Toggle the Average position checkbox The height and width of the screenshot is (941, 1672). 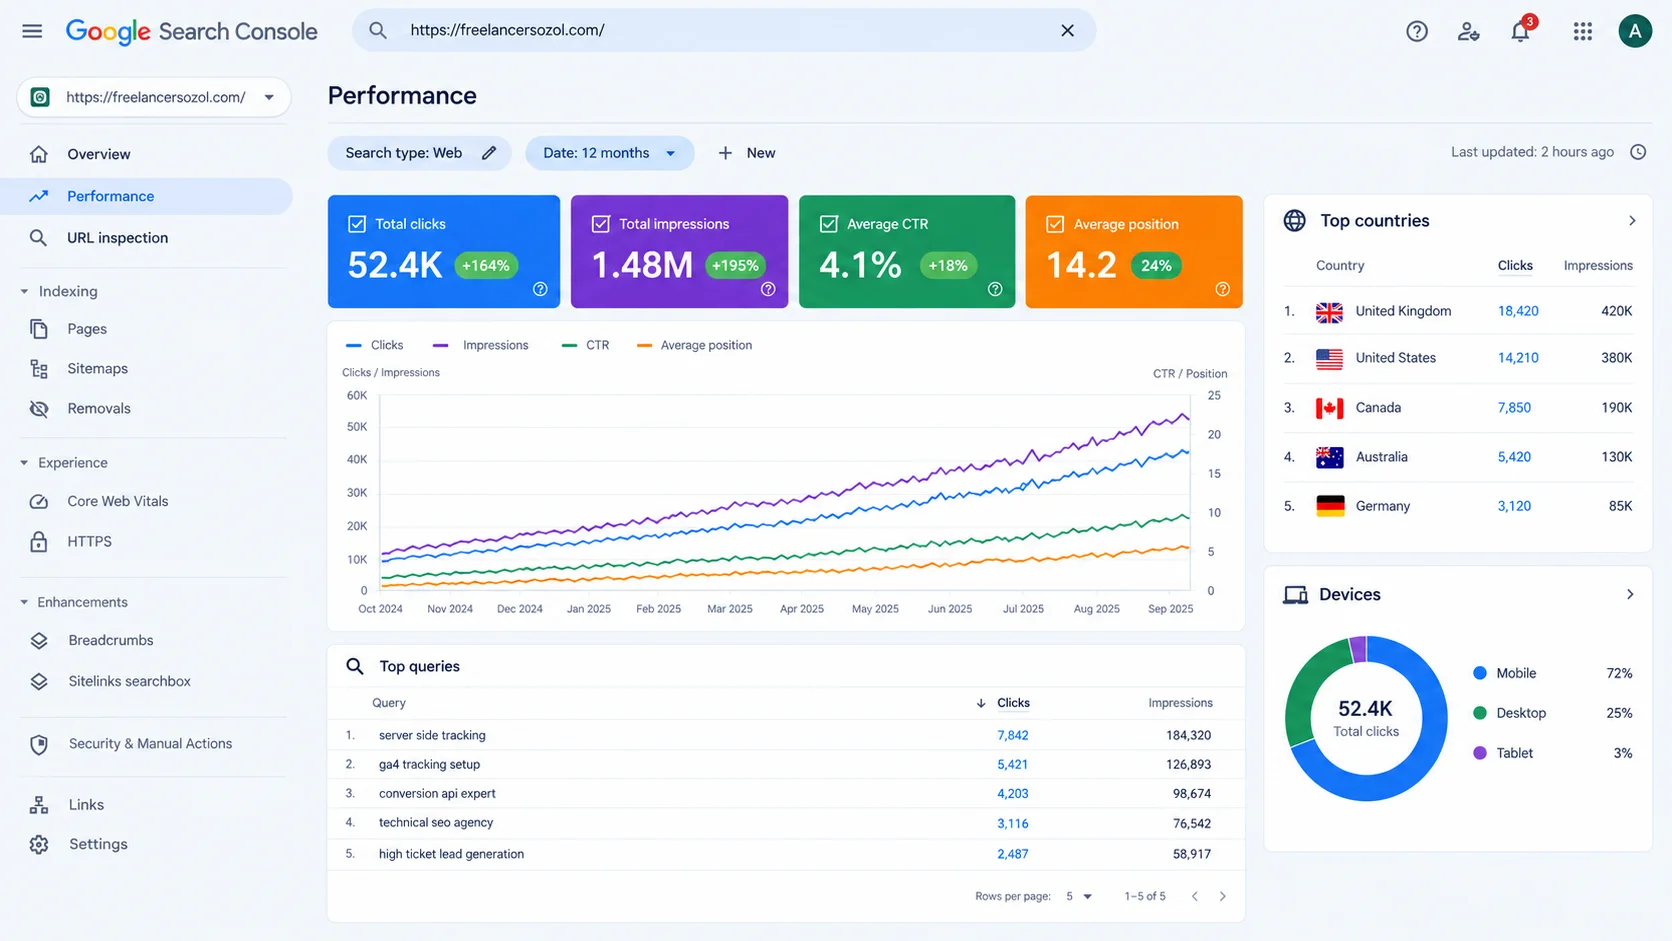point(1055,224)
